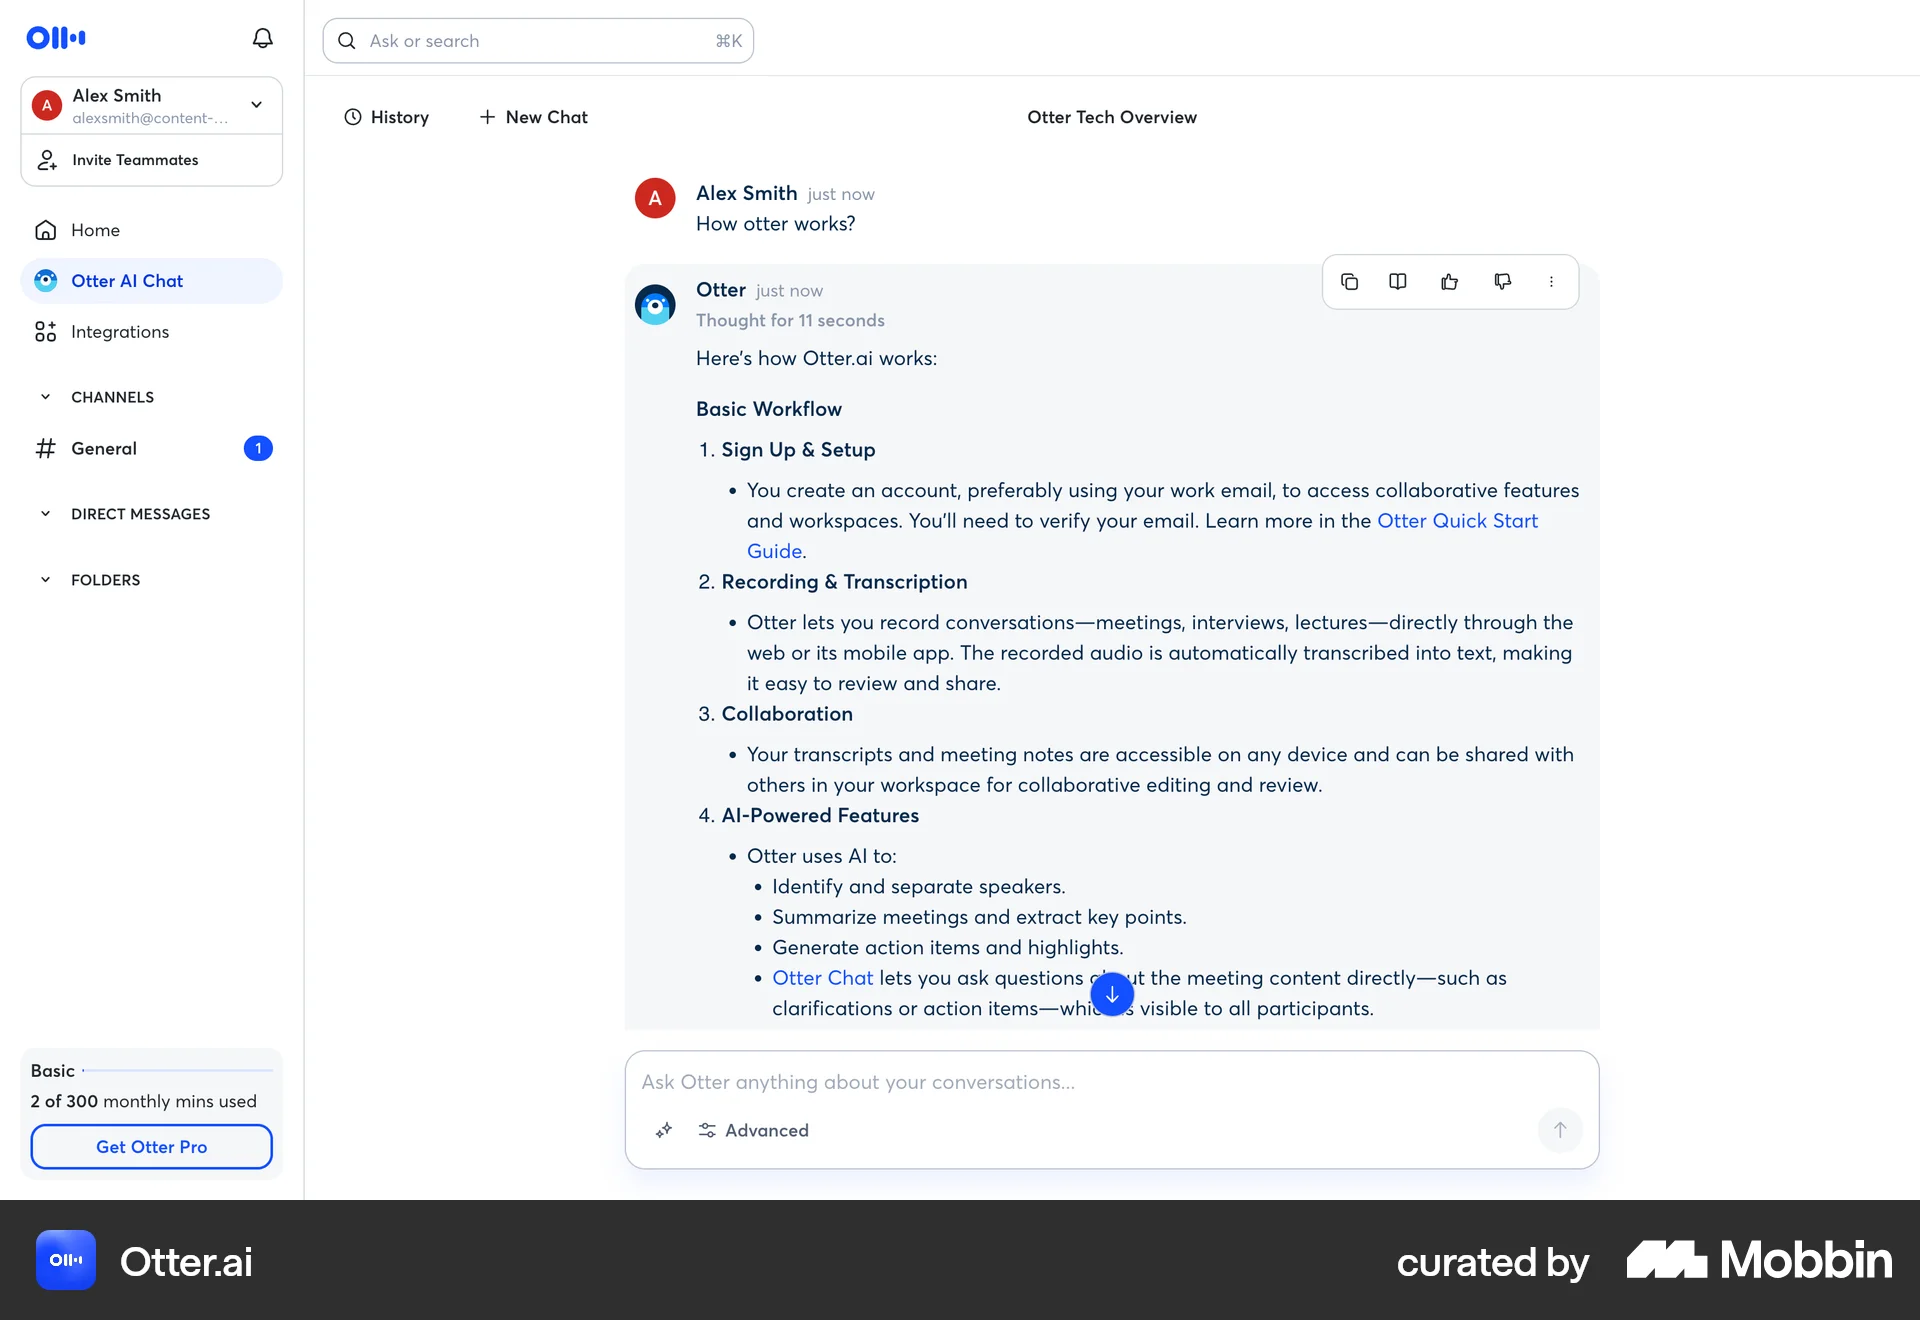Viewport: 1920px width, 1320px height.
Task: Start a New Chat
Action: point(533,117)
